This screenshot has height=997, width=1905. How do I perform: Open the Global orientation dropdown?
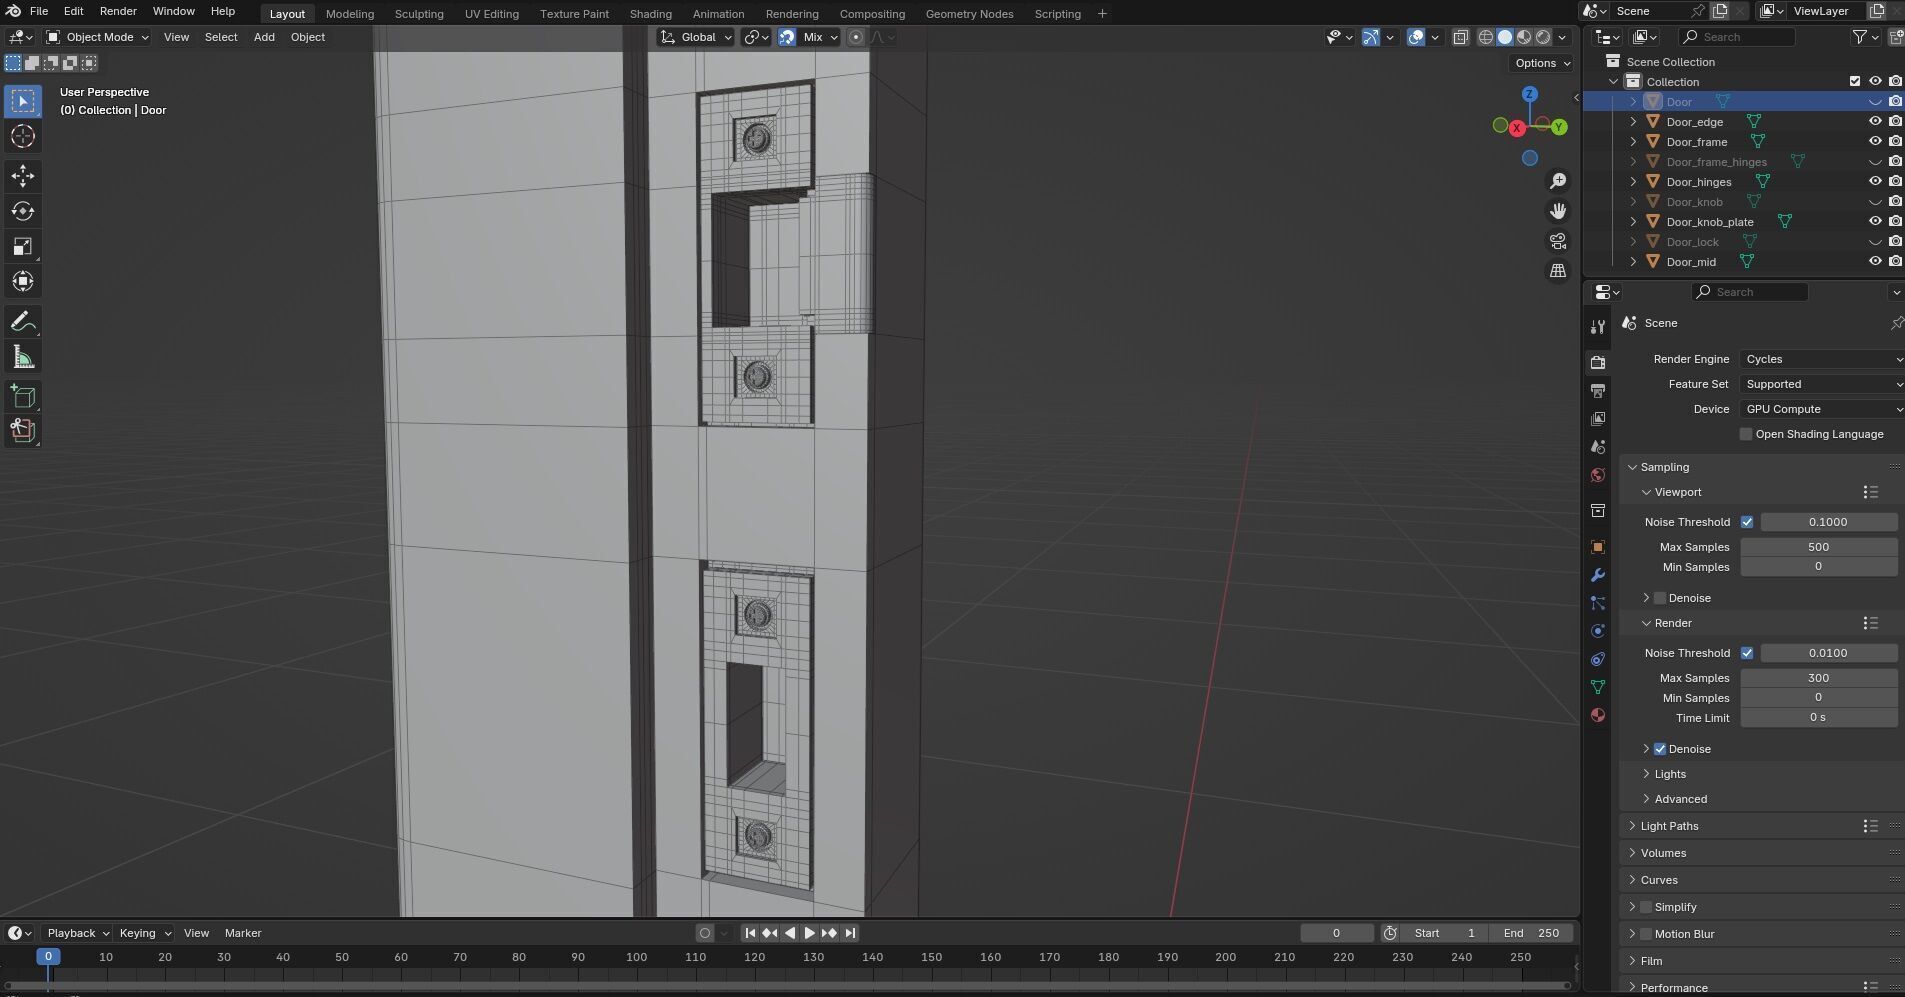click(x=696, y=37)
